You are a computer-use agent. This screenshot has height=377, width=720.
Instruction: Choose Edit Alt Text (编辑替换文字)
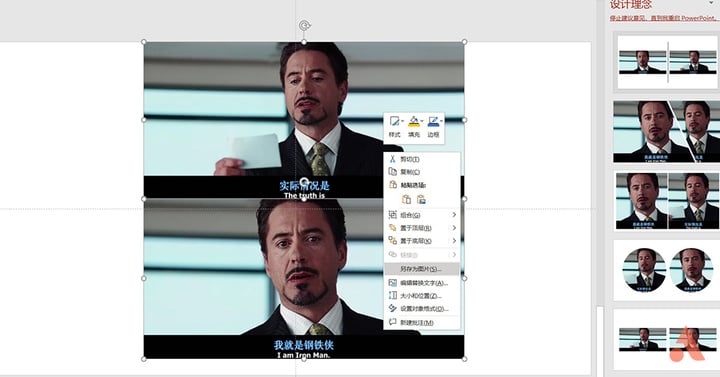(x=422, y=283)
